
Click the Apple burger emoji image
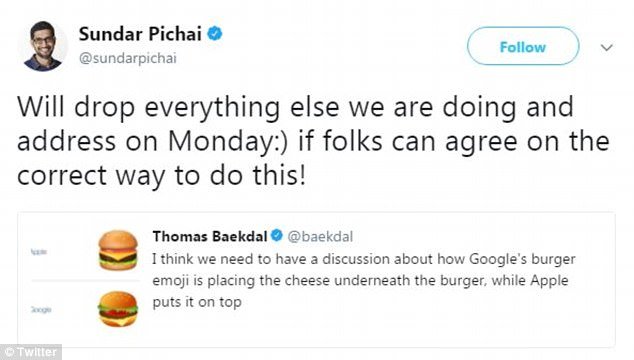click(x=118, y=250)
